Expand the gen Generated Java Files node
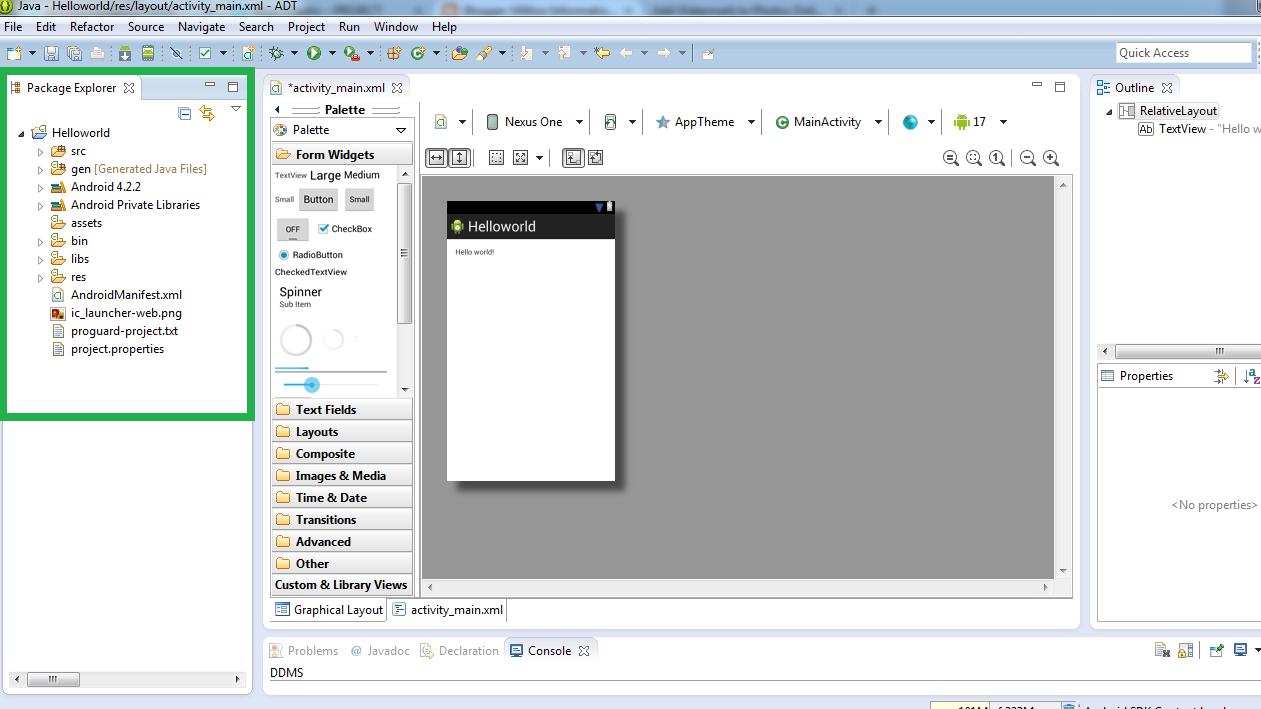Screen dimensions: 1261x709 click(41, 169)
